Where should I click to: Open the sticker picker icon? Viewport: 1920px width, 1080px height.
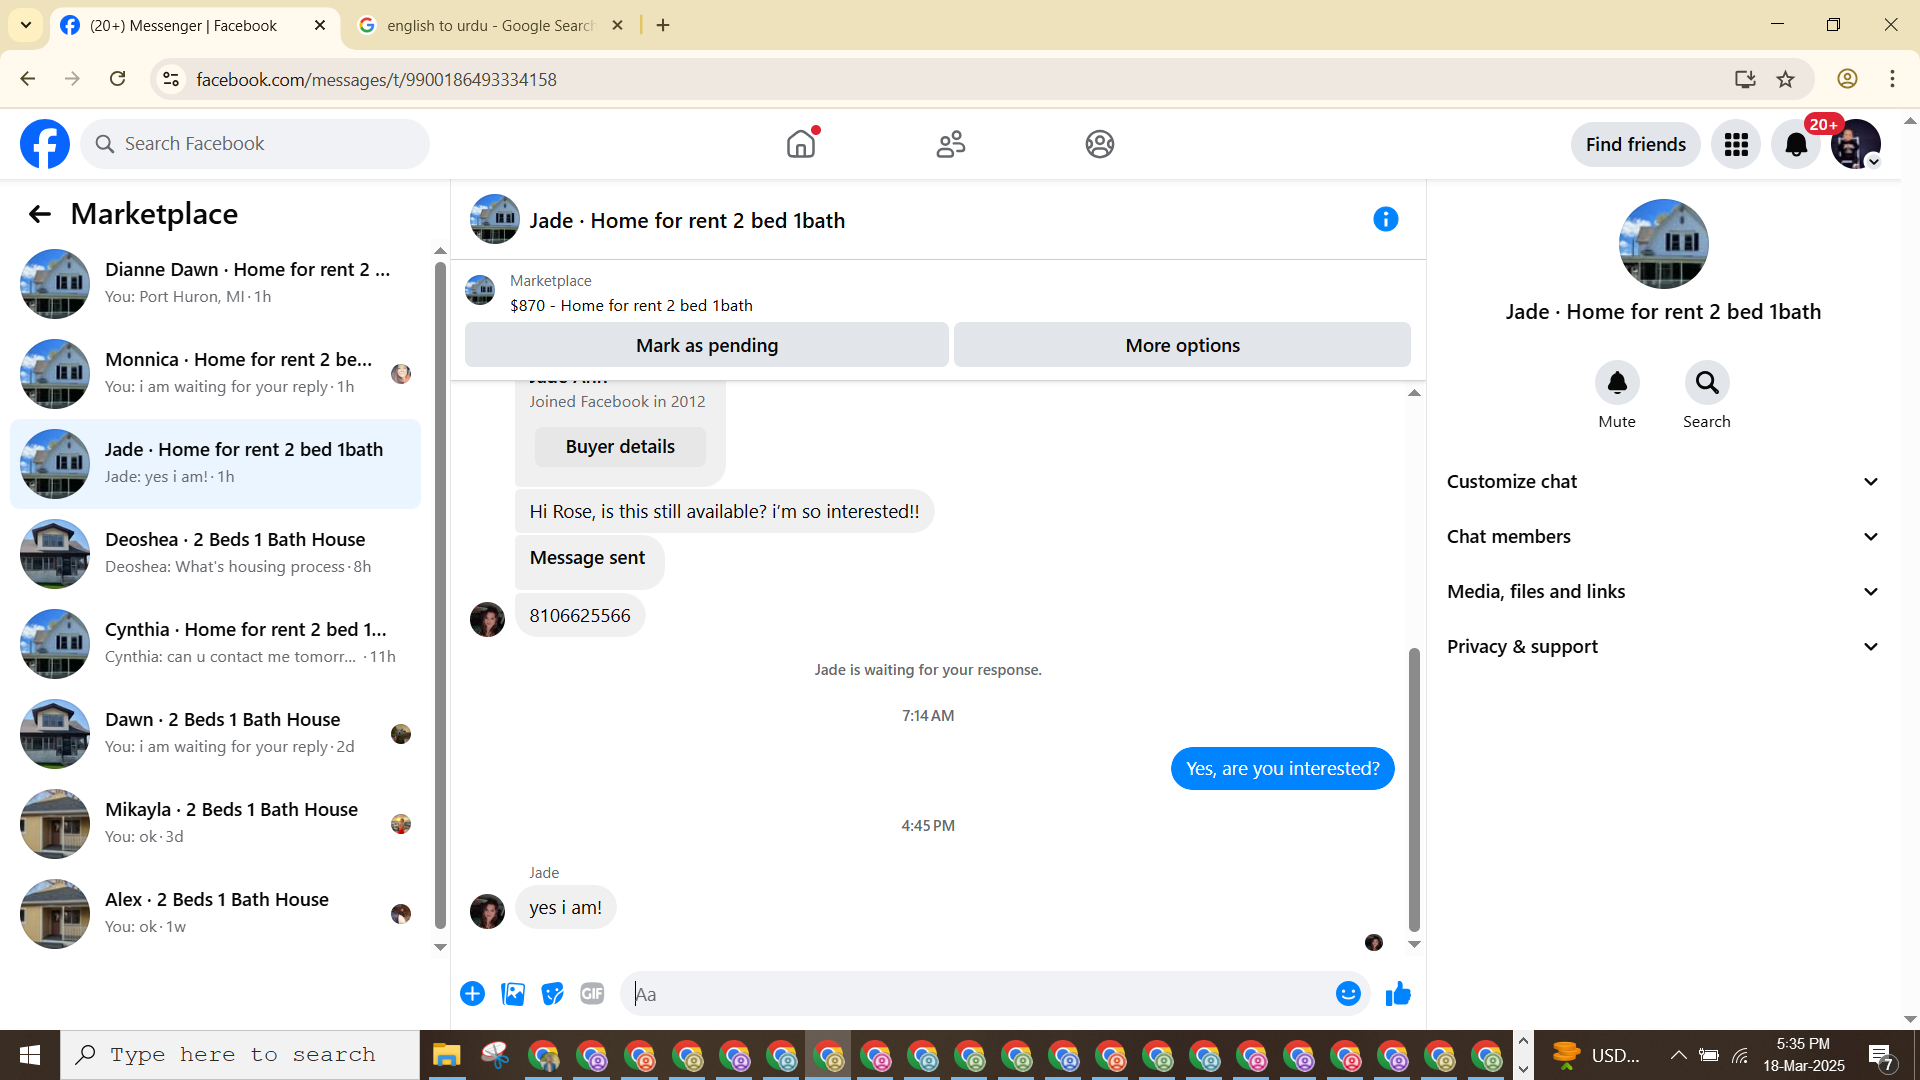tap(552, 994)
